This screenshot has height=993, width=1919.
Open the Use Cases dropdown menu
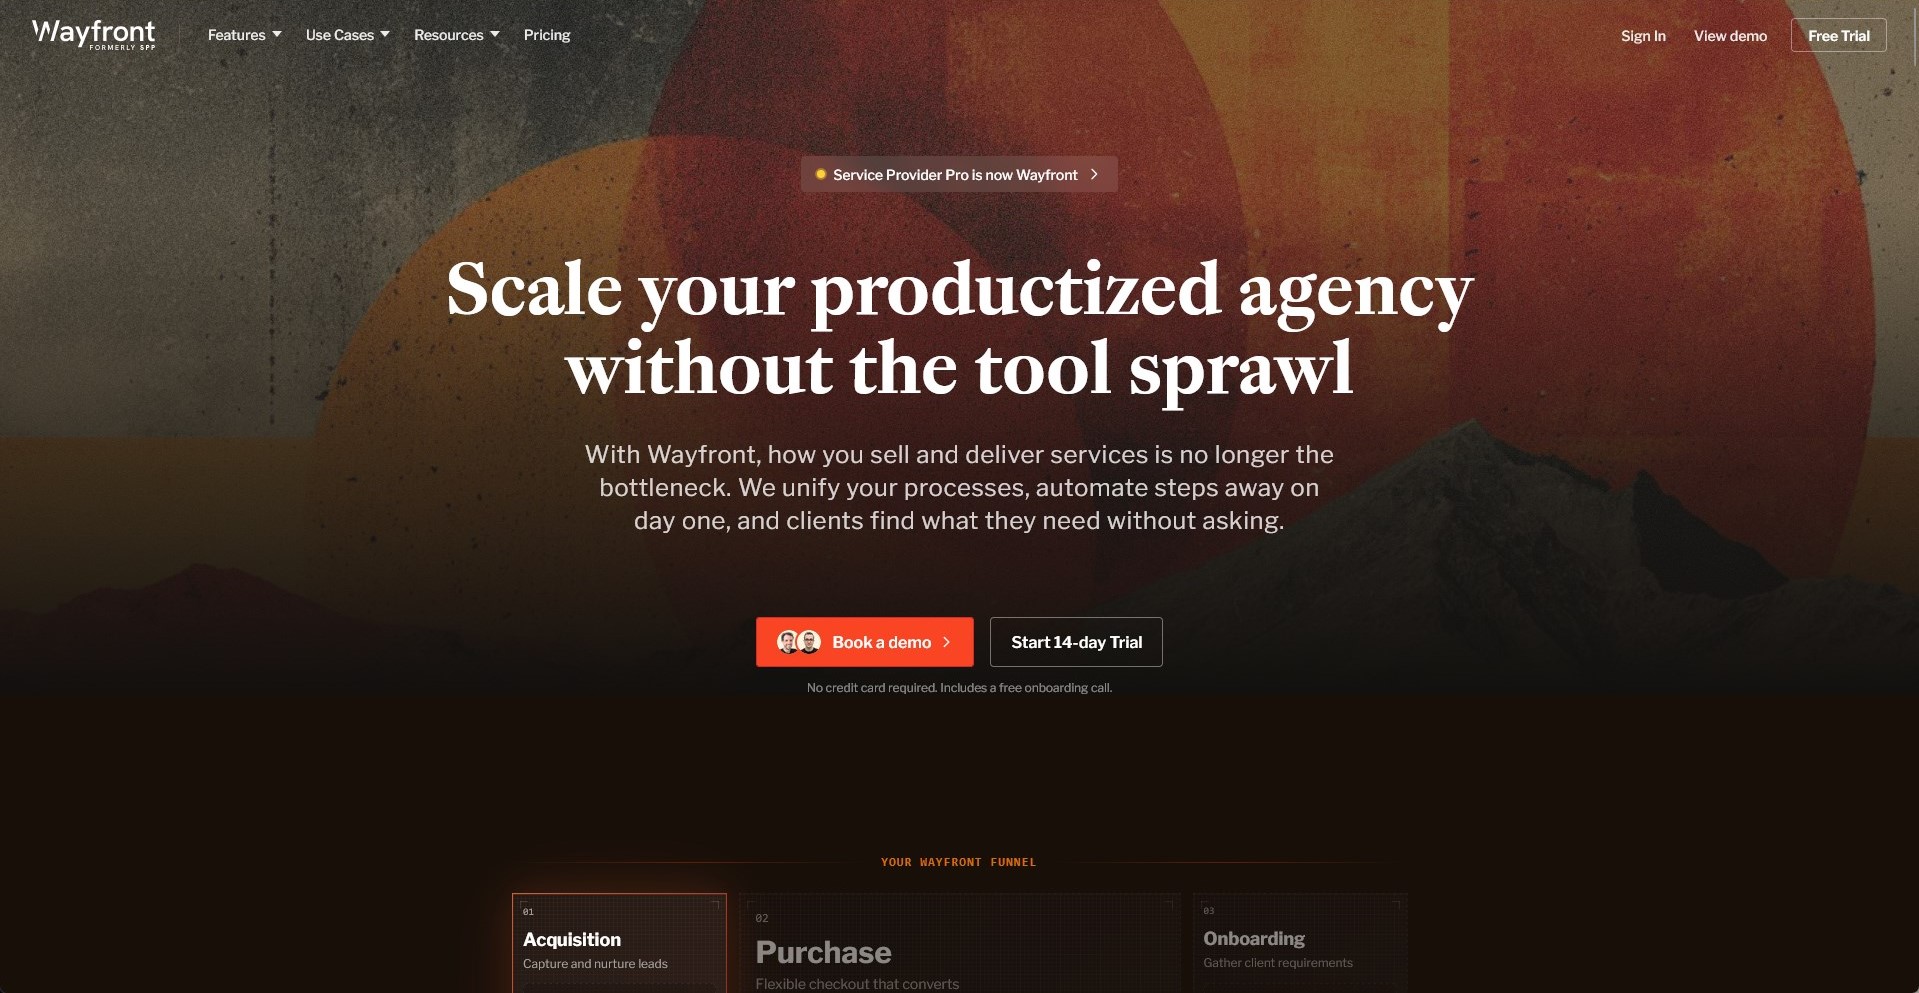pyautogui.click(x=348, y=35)
